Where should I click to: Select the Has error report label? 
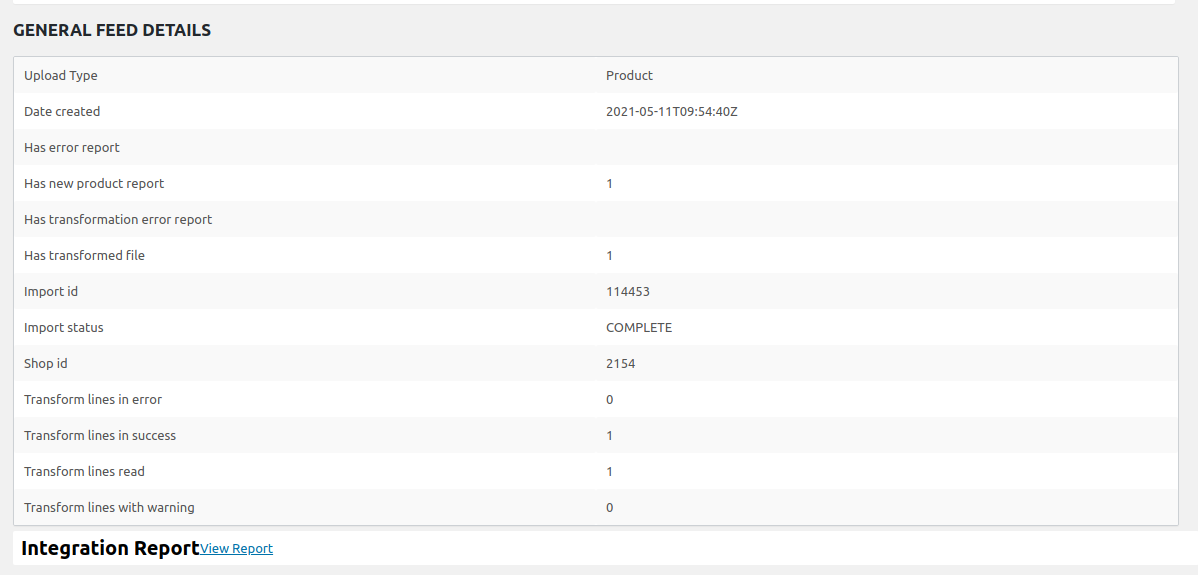pyautogui.click(x=72, y=148)
